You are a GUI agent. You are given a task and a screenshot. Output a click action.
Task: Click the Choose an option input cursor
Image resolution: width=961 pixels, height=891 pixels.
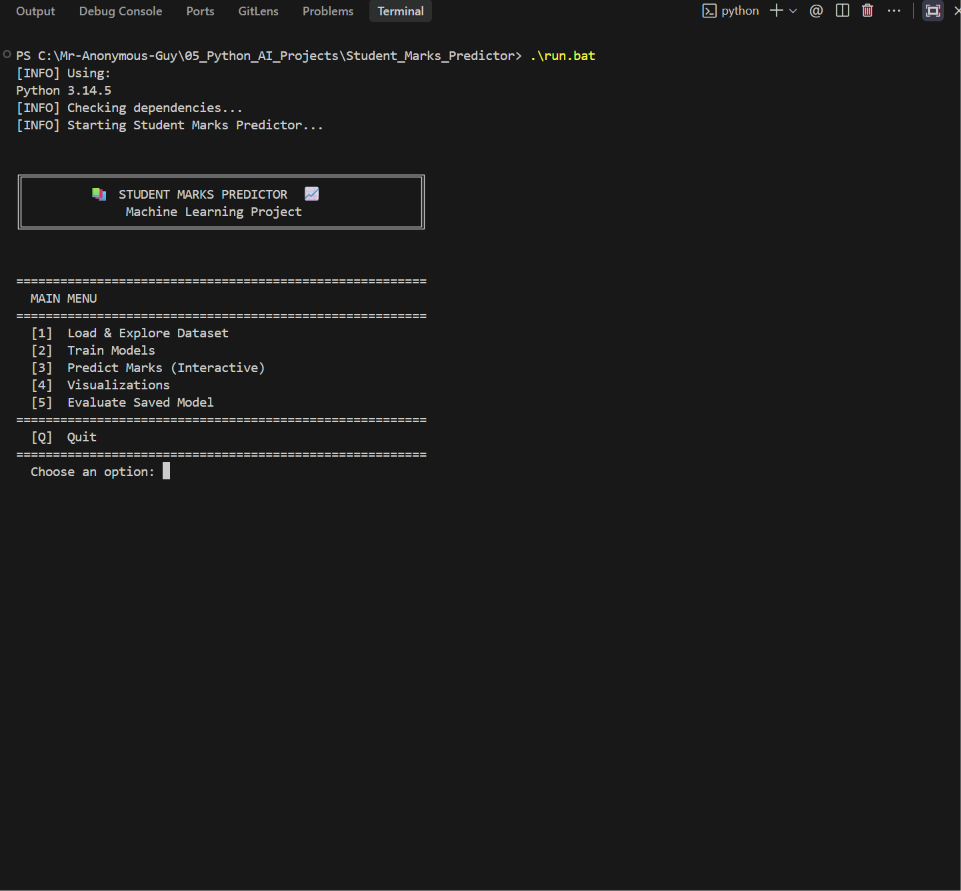[166, 471]
